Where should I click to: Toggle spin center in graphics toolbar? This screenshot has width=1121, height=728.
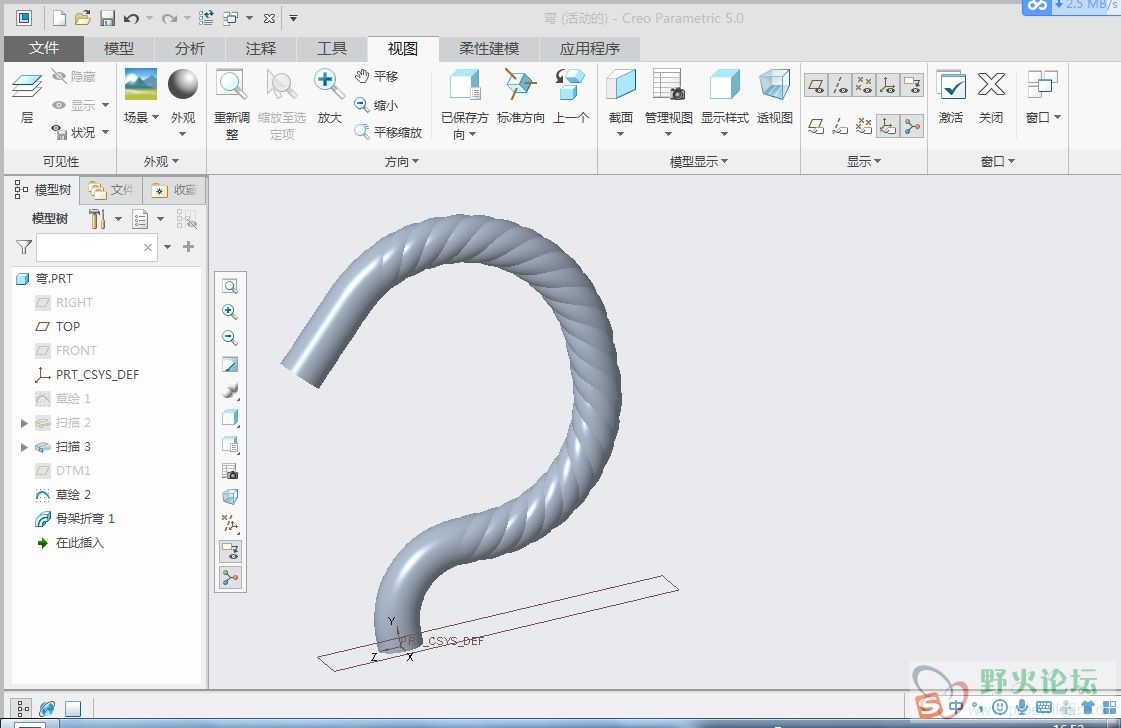230,578
